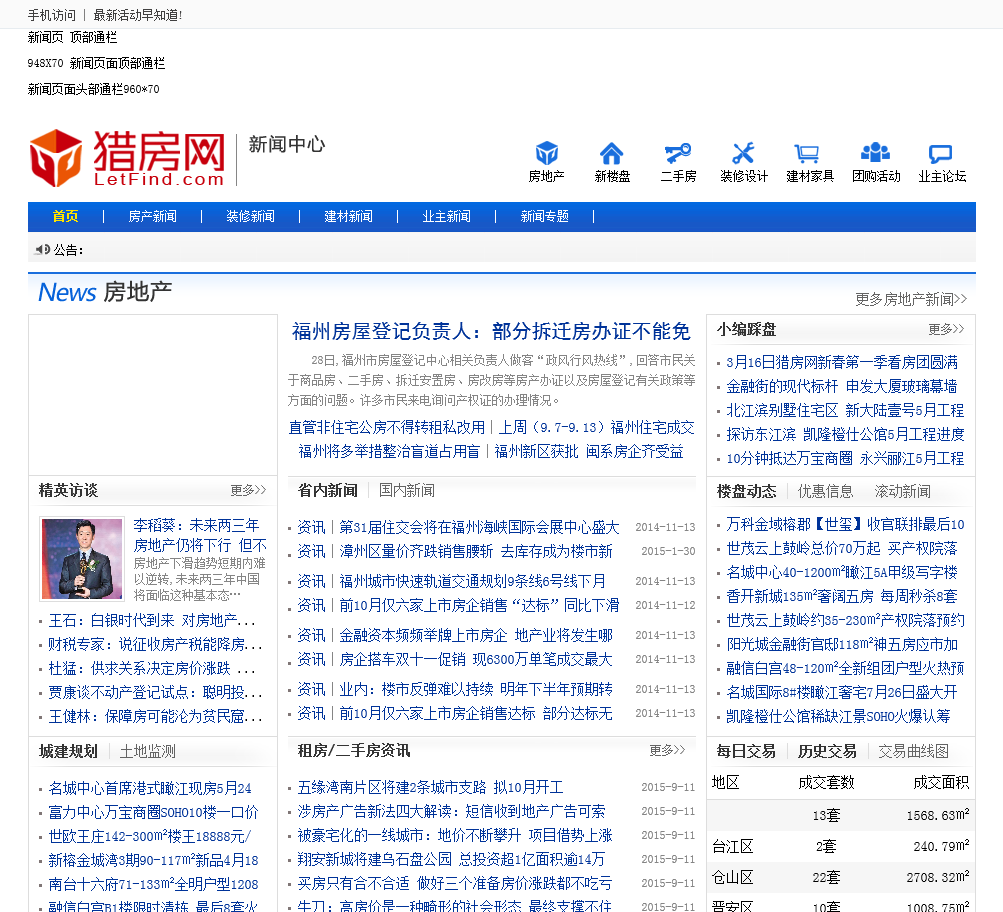Open the 房地产 cube icon
Image resolution: width=1003 pixels, height=912 pixels.
point(547,154)
